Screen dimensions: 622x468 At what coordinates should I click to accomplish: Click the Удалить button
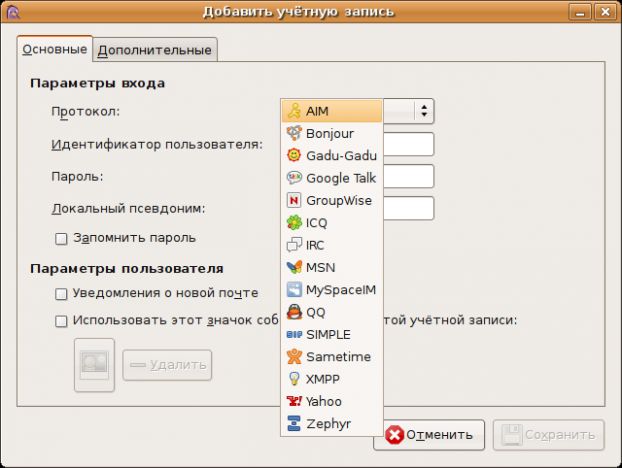pos(167,365)
